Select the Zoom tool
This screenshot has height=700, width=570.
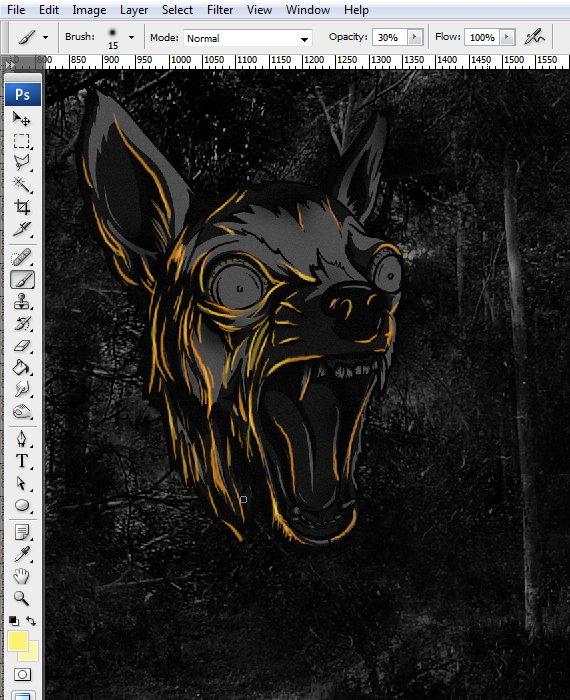[21, 598]
